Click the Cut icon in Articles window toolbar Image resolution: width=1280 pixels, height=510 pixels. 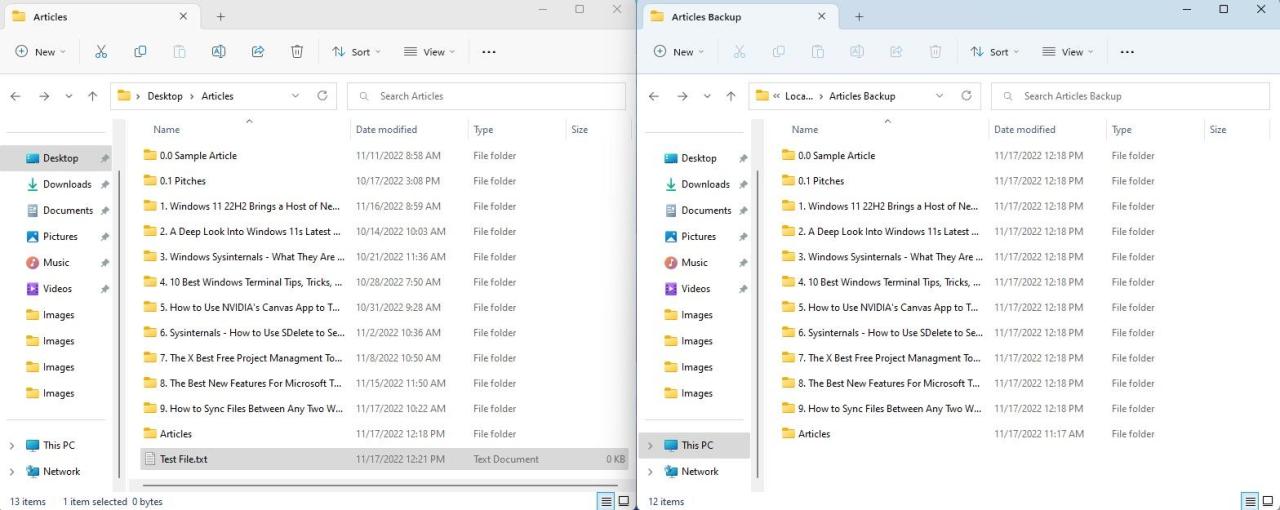(x=101, y=52)
